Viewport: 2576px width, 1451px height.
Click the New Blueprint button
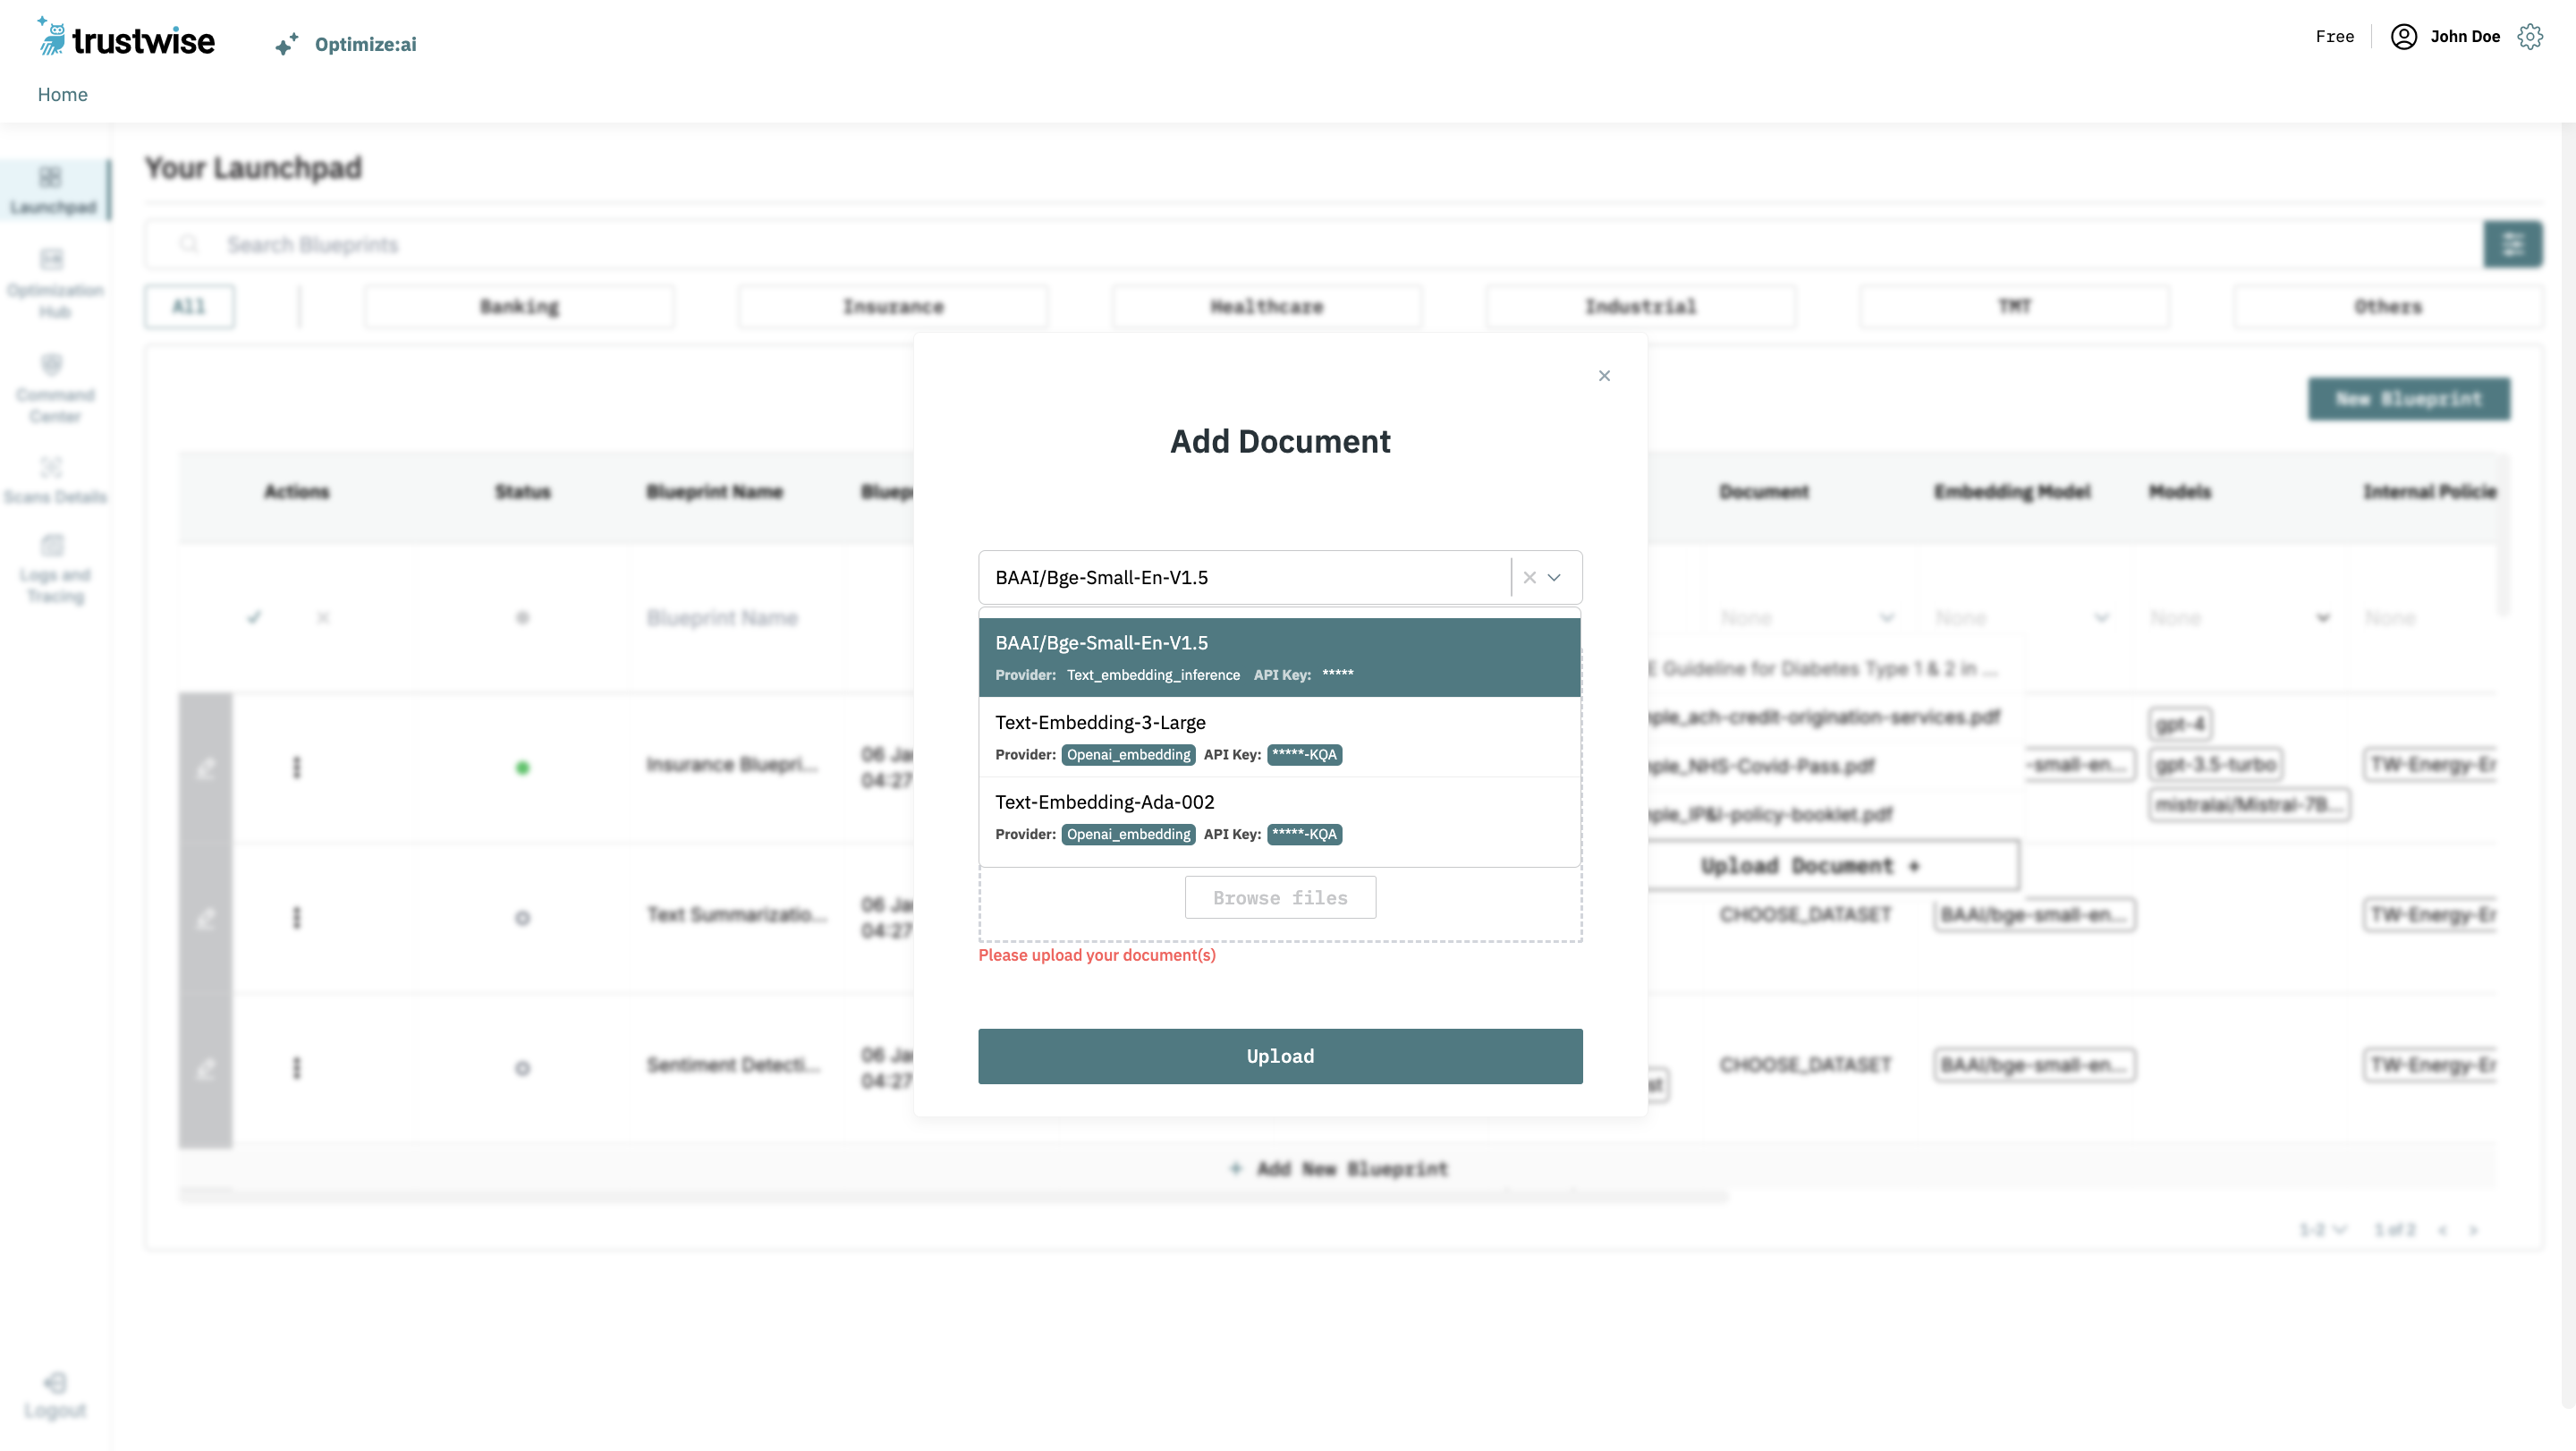pyautogui.click(x=2408, y=398)
